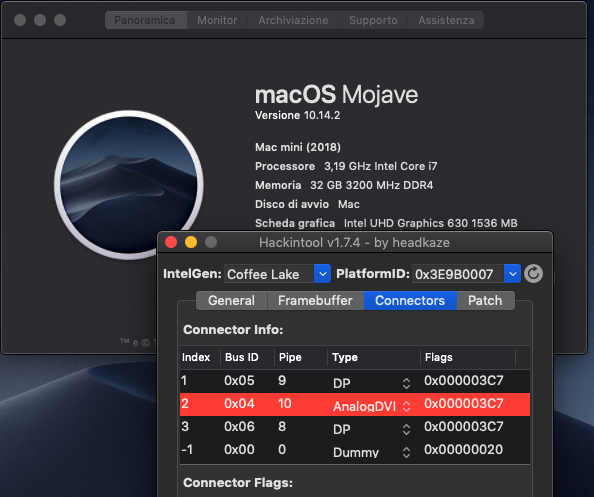Viewport: 594px width, 497px height.
Task: Click Pipe value 10
Action: tap(284, 404)
